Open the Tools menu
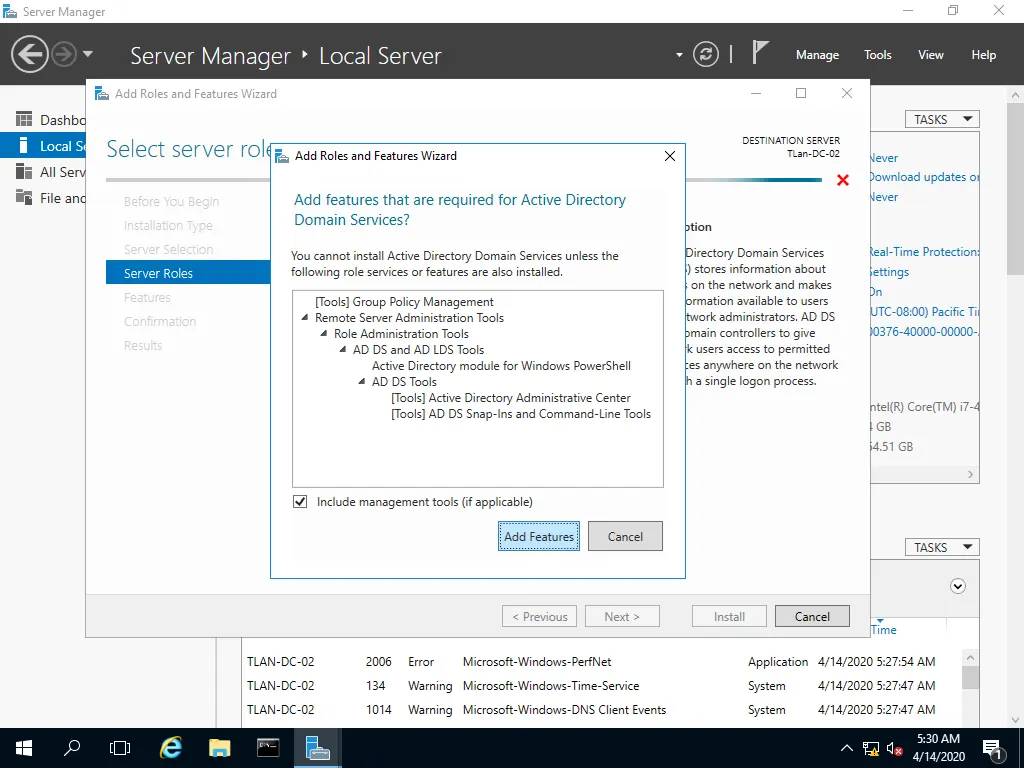The height and width of the screenshot is (768, 1024). 878,55
